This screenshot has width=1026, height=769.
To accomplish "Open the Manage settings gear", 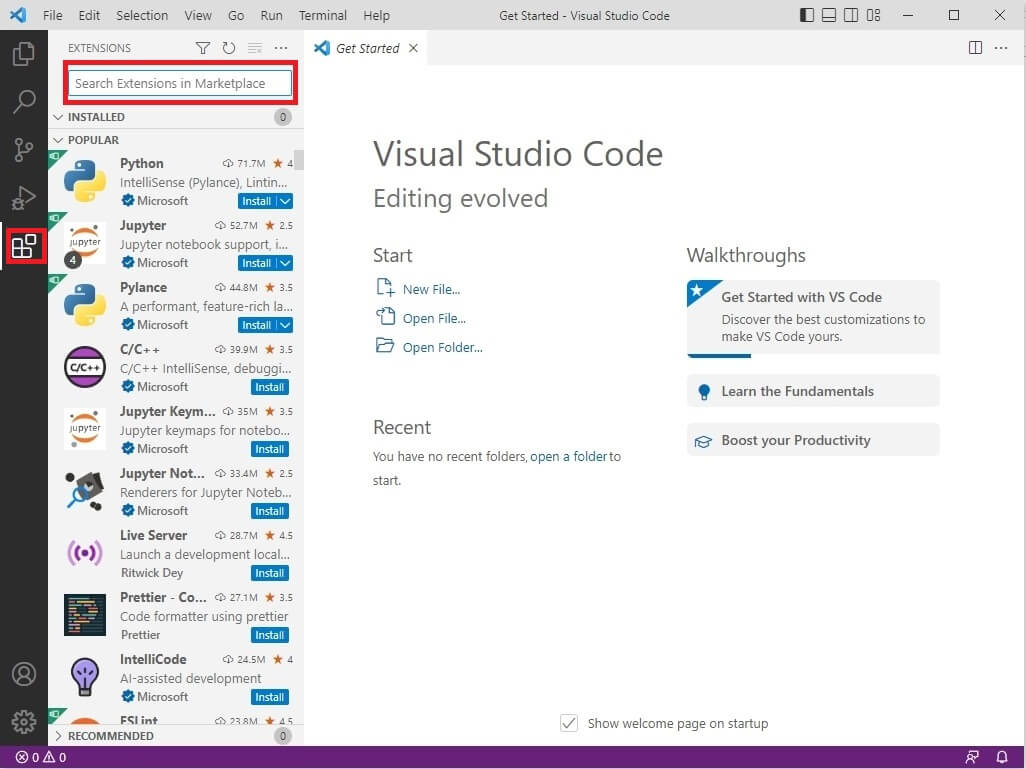I will 24,721.
